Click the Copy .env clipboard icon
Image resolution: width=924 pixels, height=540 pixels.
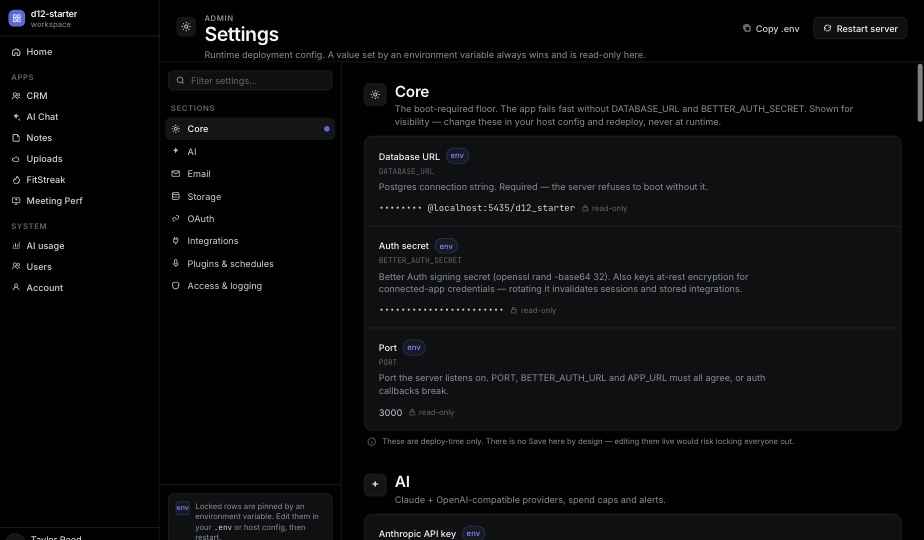(747, 28)
